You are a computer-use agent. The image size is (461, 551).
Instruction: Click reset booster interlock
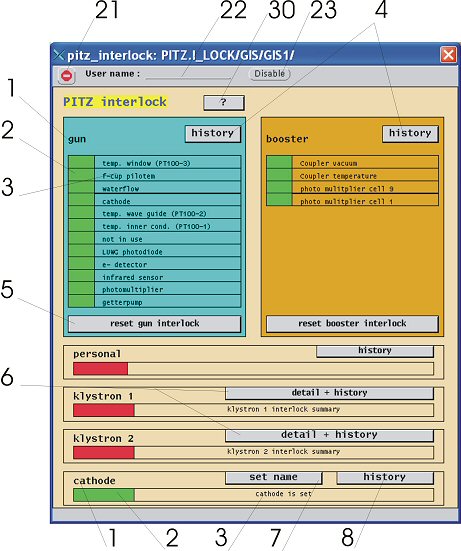click(x=352, y=323)
